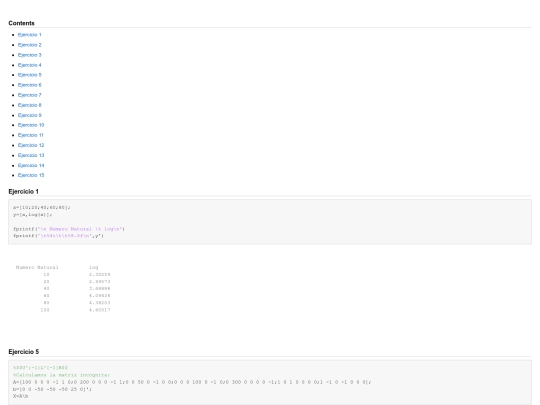Click the Contents heading
The width and height of the screenshot is (540, 405).
[21, 23]
